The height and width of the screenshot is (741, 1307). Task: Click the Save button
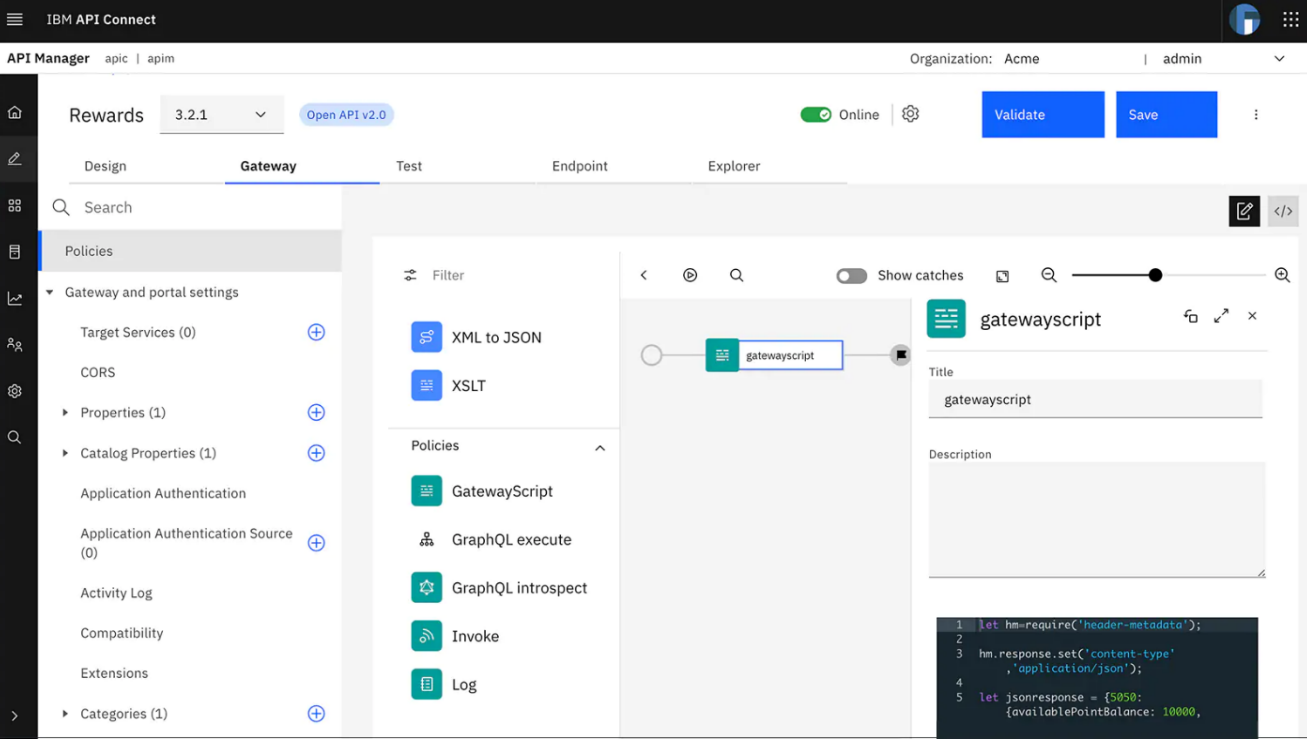1166,114
